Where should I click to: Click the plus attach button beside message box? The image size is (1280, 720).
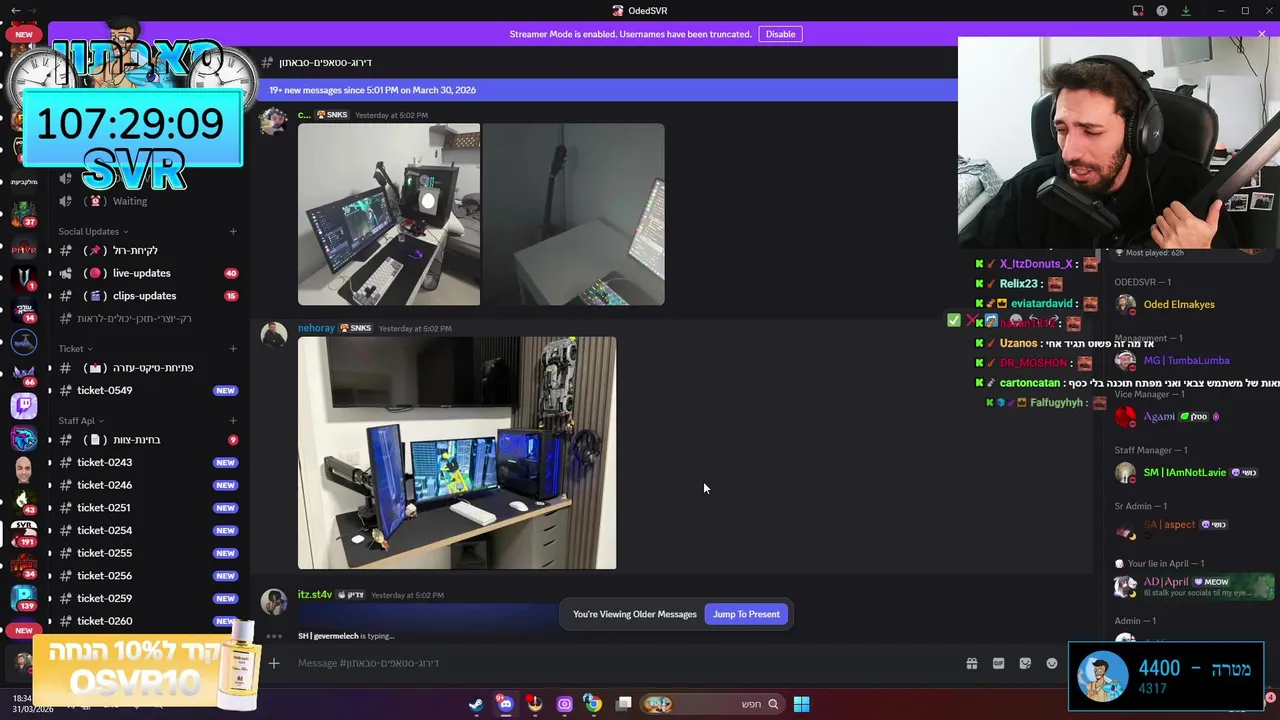(273, 663)
